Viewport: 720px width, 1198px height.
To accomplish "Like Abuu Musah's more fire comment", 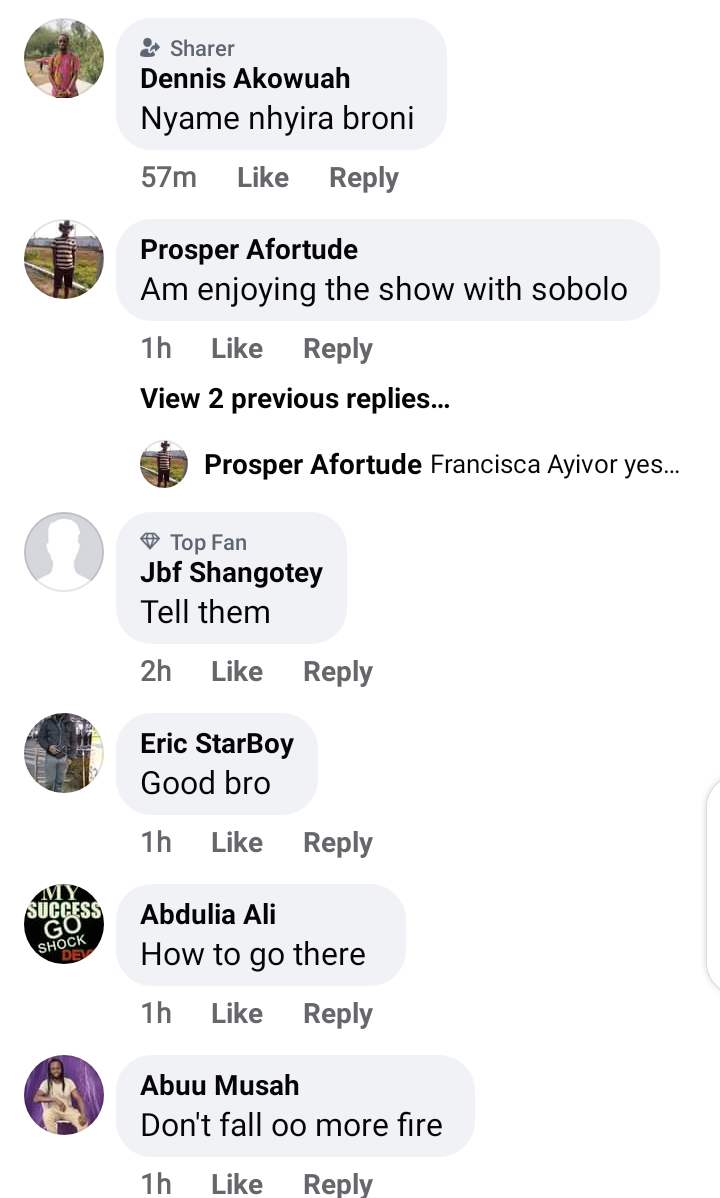I will 237,1183.
